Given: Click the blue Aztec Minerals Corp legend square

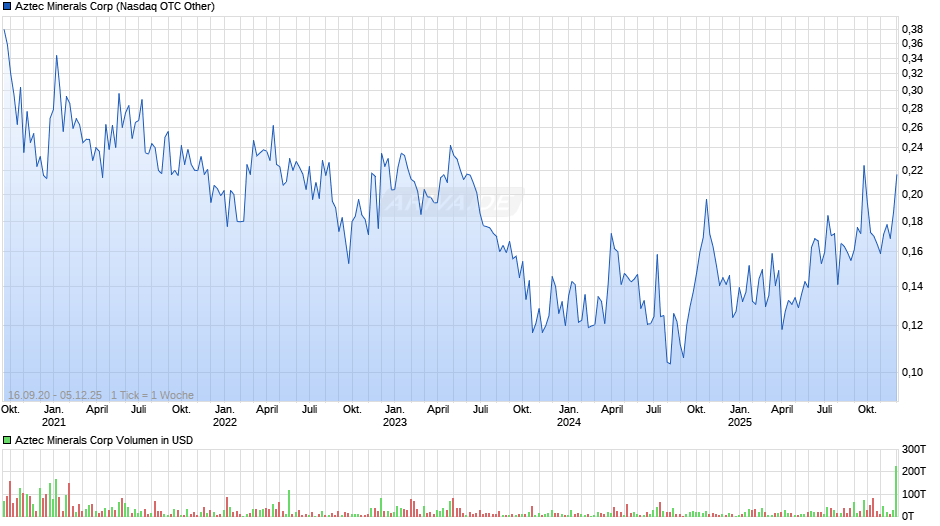Looking at the screenshot, I should (x=7, y=7).
